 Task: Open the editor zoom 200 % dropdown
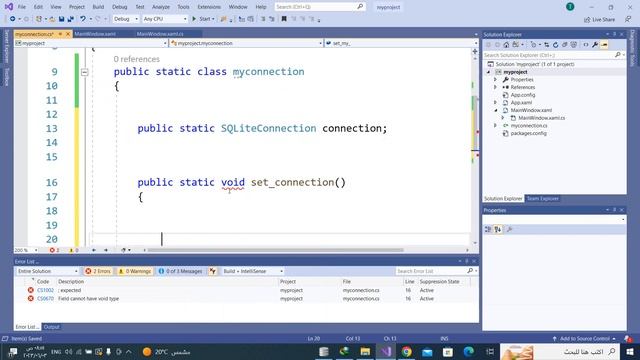pyautogui.click(x=26, y=250)
